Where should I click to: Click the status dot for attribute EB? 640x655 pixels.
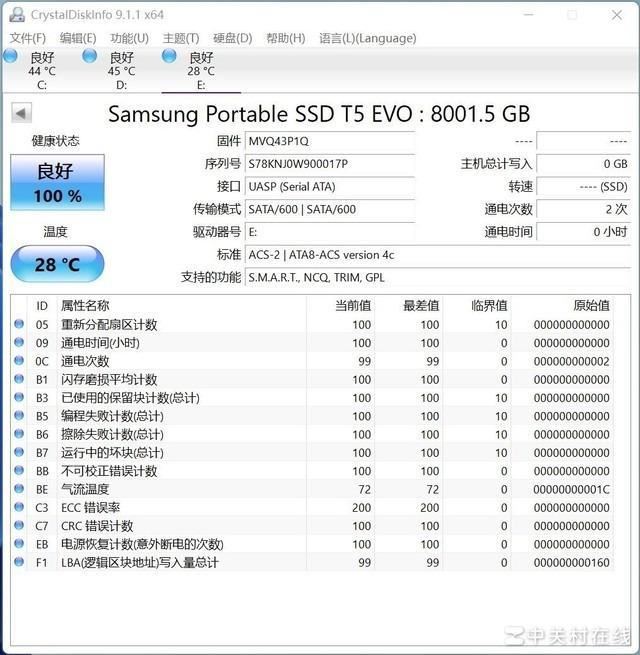19,543
